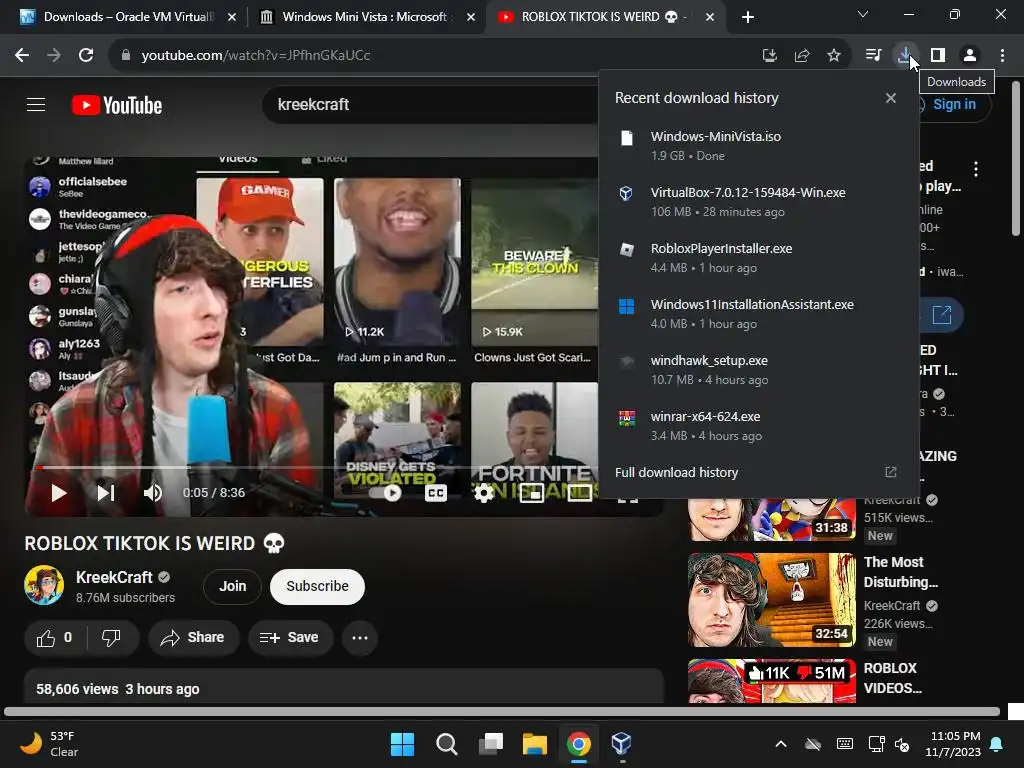The image size is (1024, 768).
Task: Reload the YouTube page
Action: click(86, 56)
